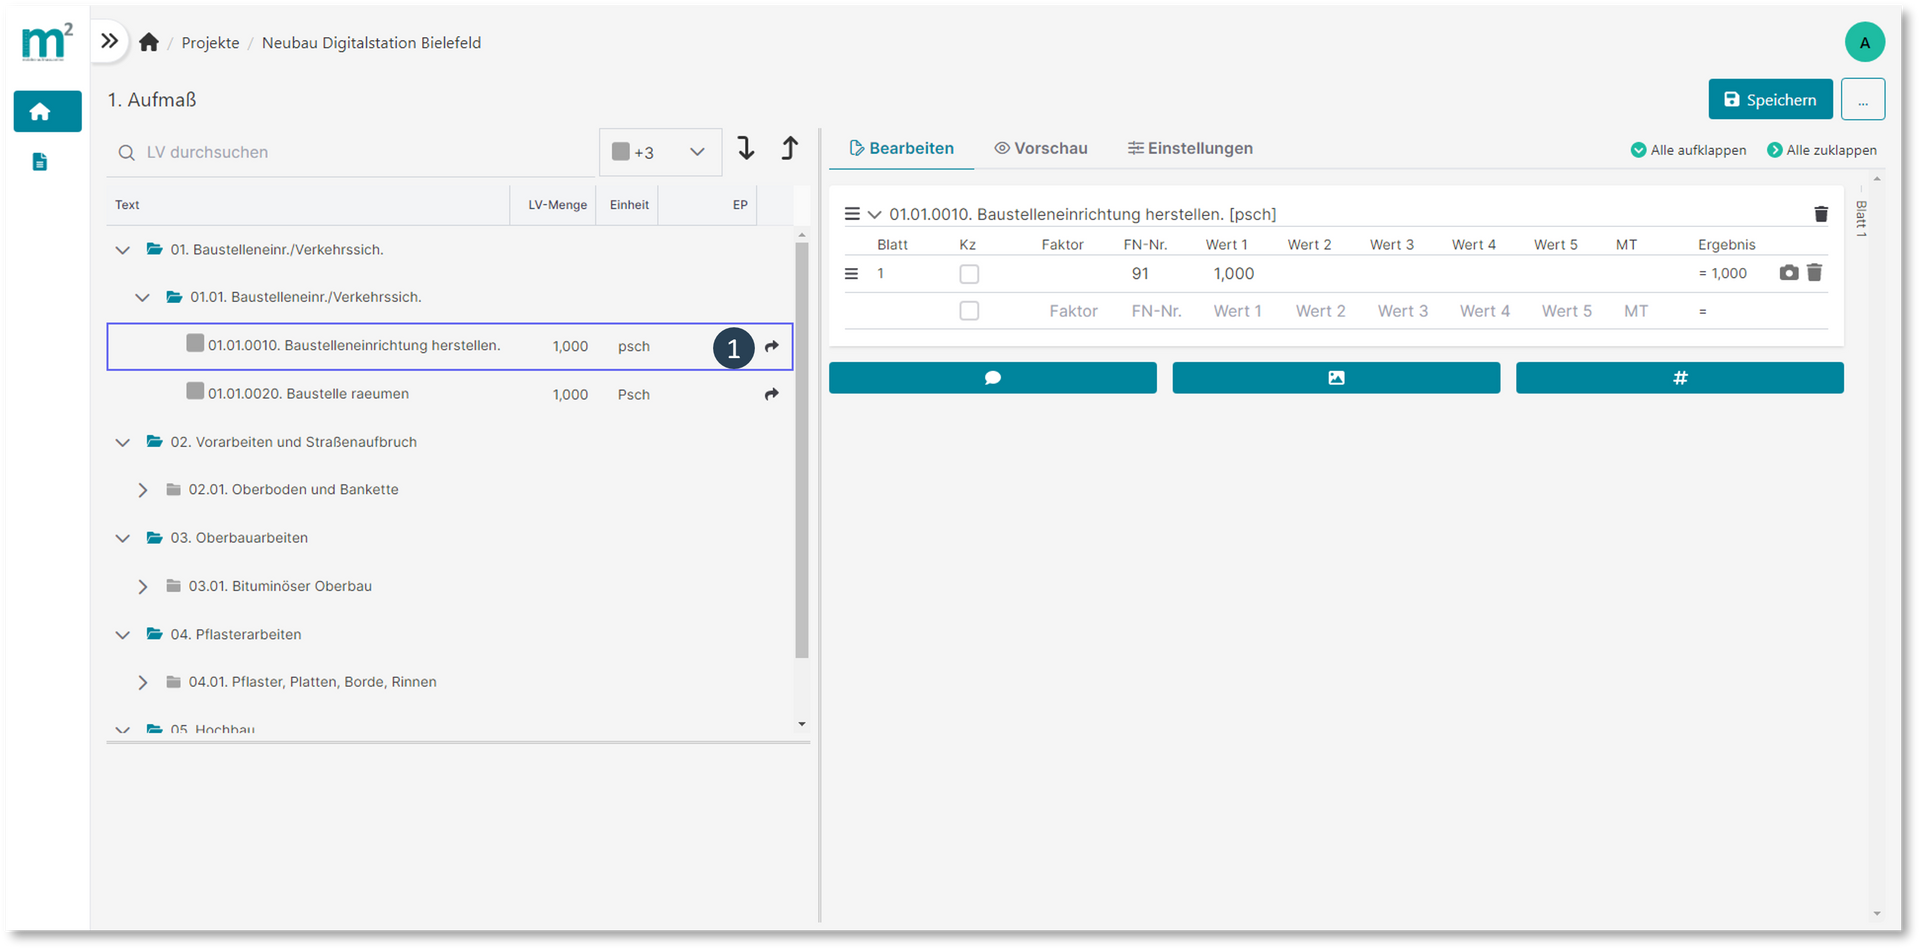Collapse folder 03. Oberbauarbeiten
Image resolution: width=1920 pixels, height=949 pixels.
[x=123, y=538]
